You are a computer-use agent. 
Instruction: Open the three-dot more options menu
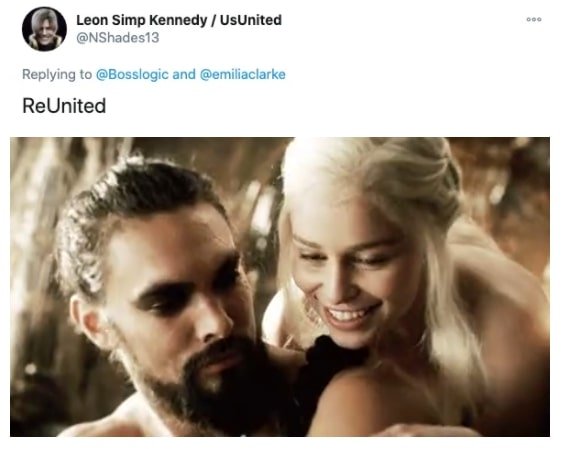(534, 19)
